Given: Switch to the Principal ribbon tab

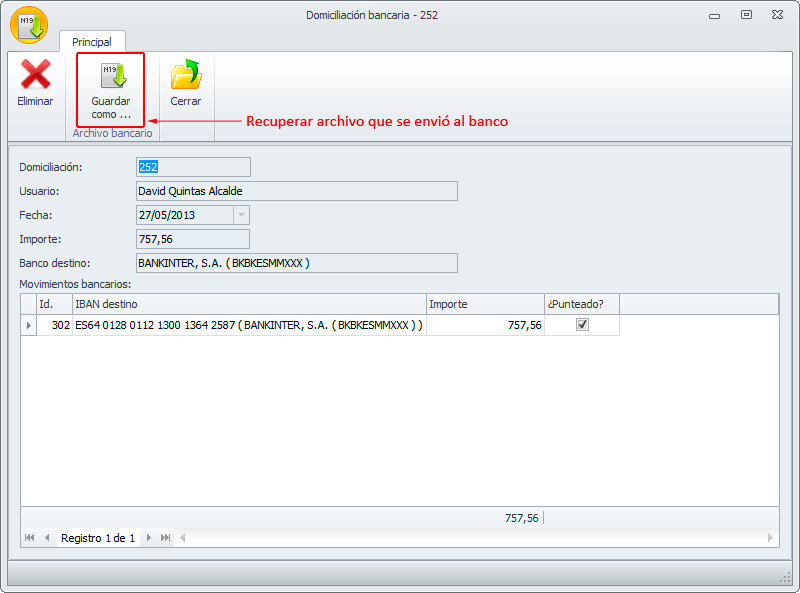Looking at the screenshot, I should pyautogui.click(x=92, y=42).
